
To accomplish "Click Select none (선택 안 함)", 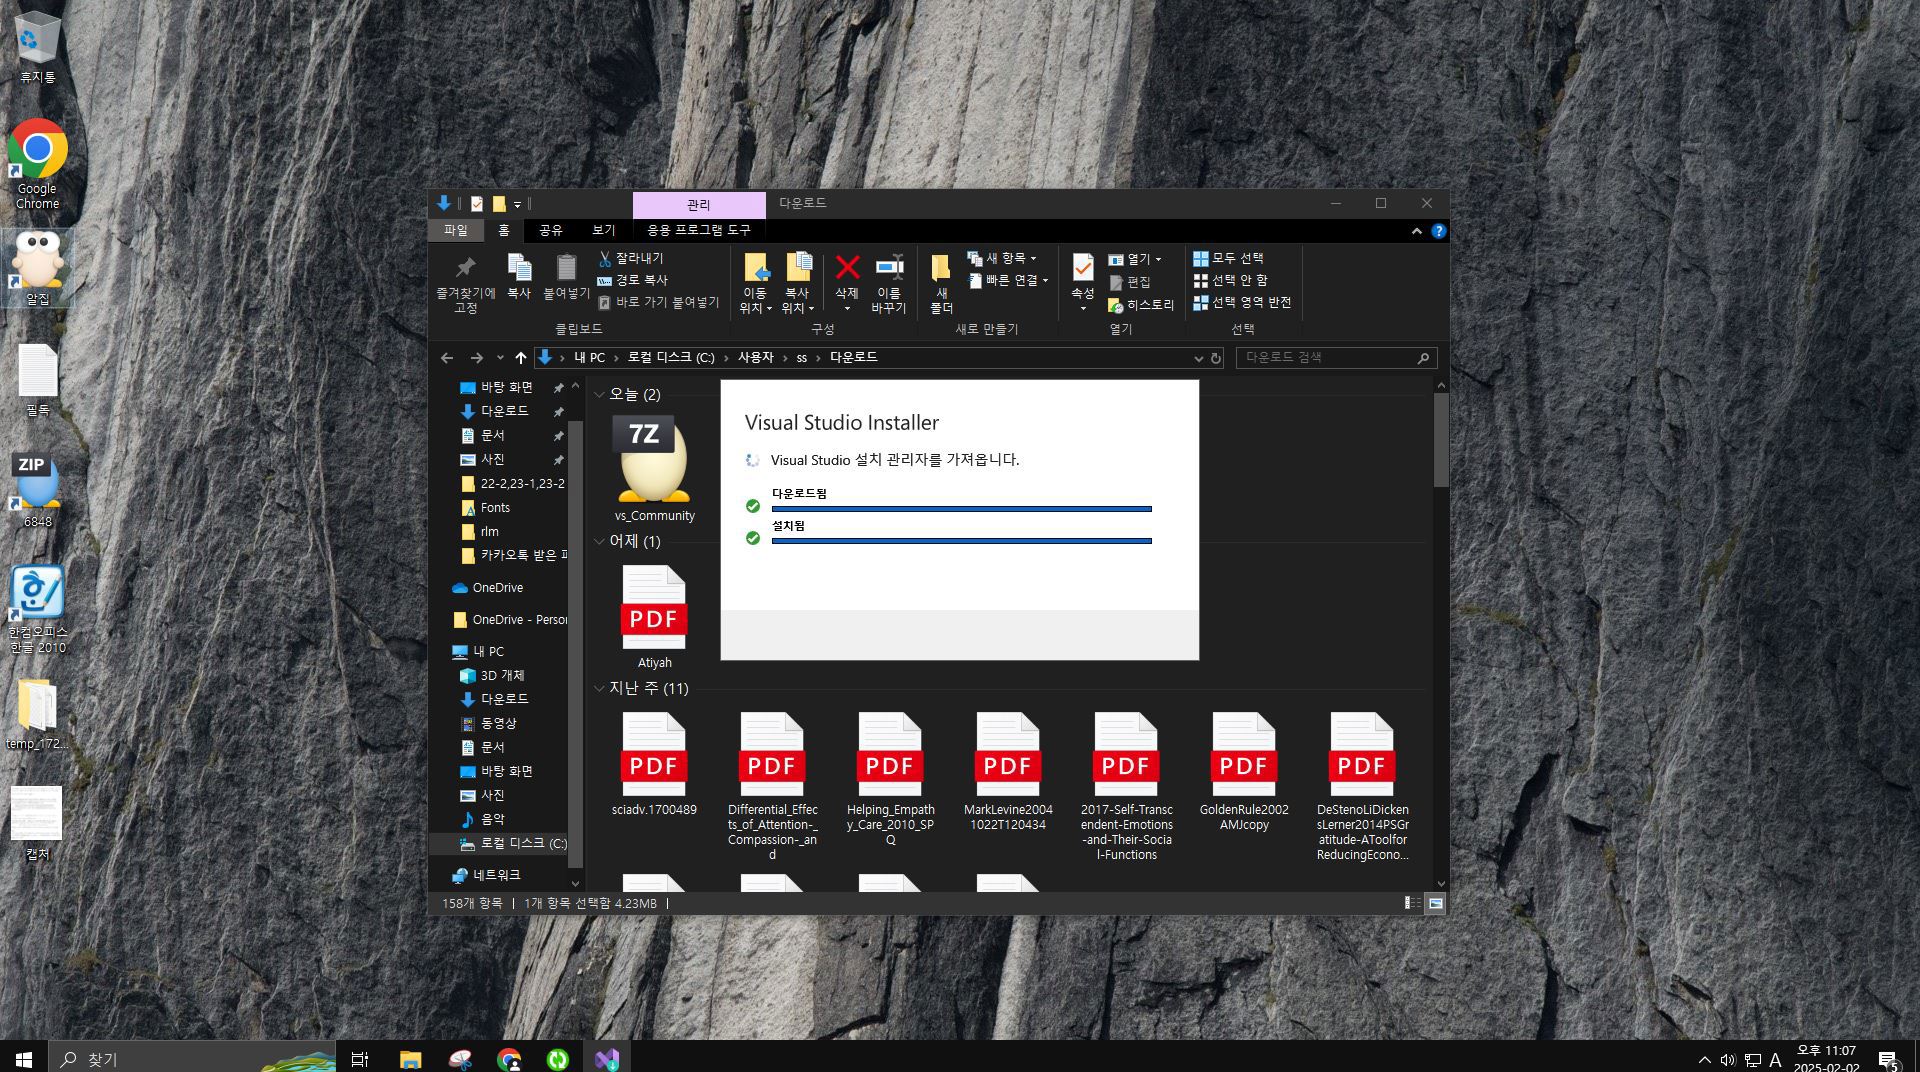I will coord(1231,280).
